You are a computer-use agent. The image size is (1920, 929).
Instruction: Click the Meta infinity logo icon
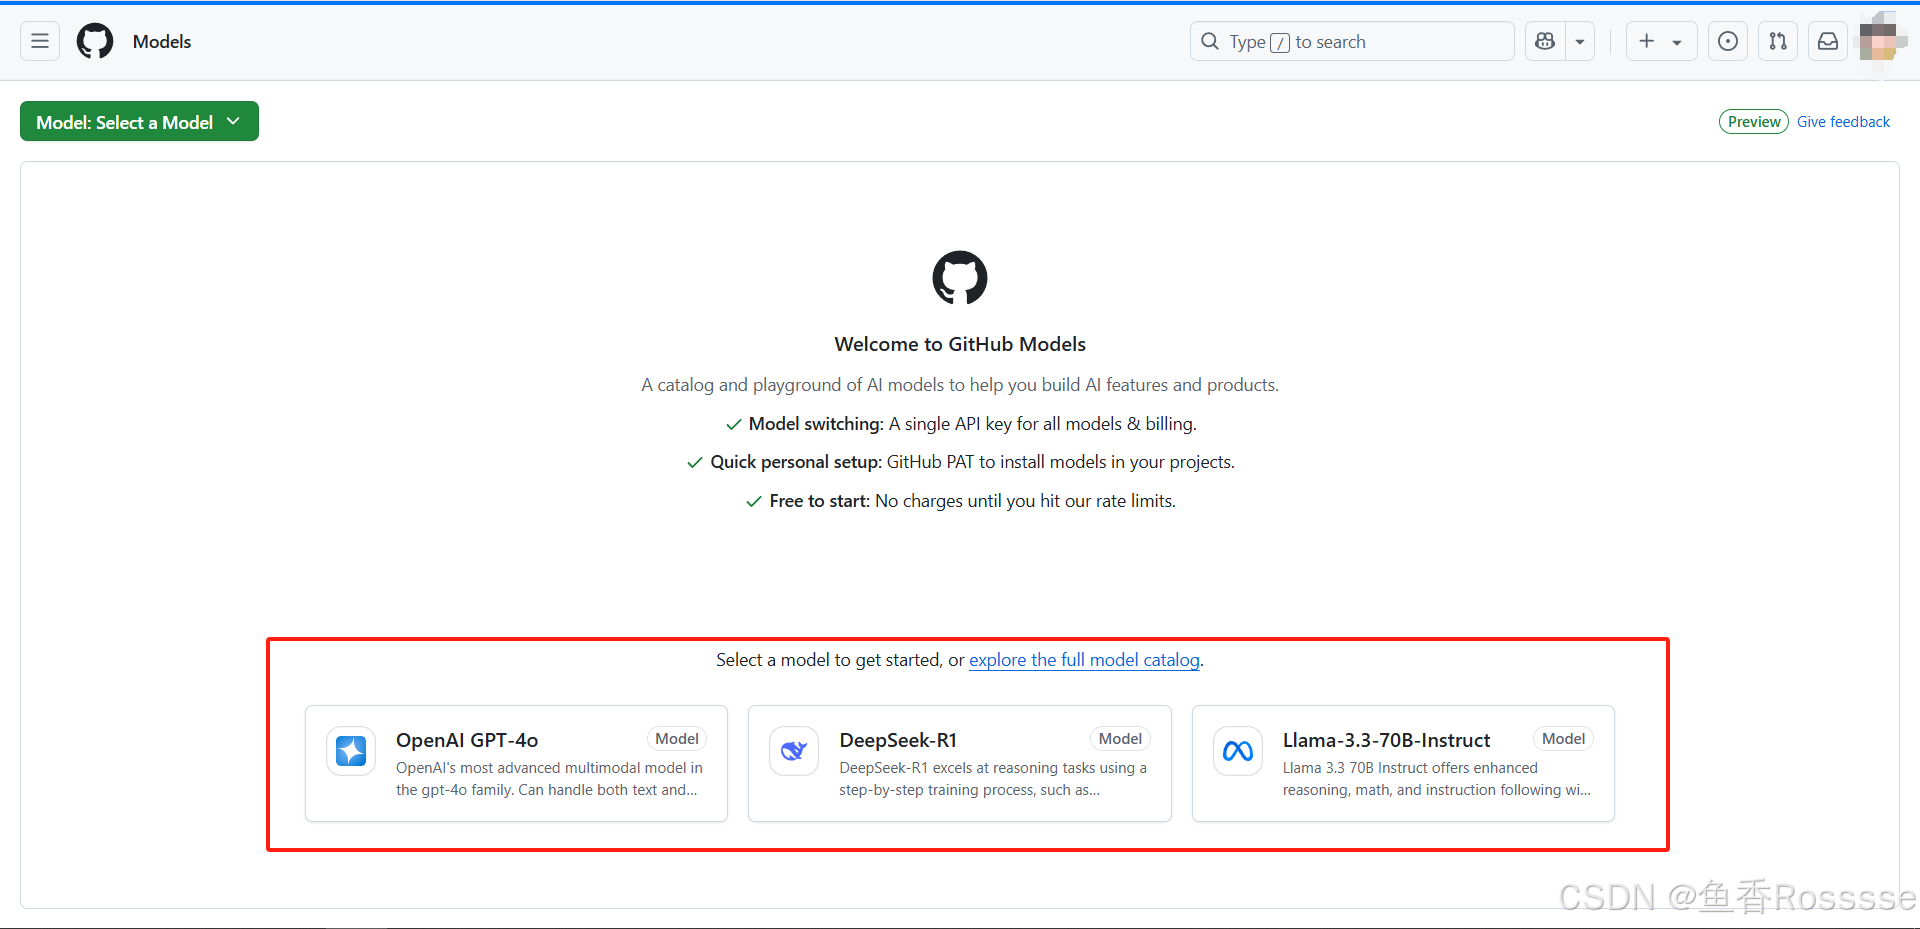1238,751
